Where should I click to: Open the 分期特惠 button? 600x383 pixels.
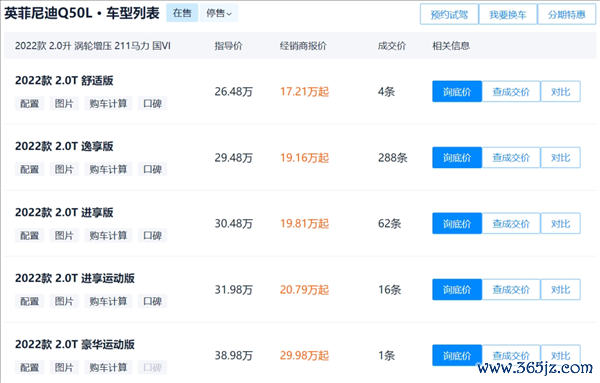click(x=567, y=15)
